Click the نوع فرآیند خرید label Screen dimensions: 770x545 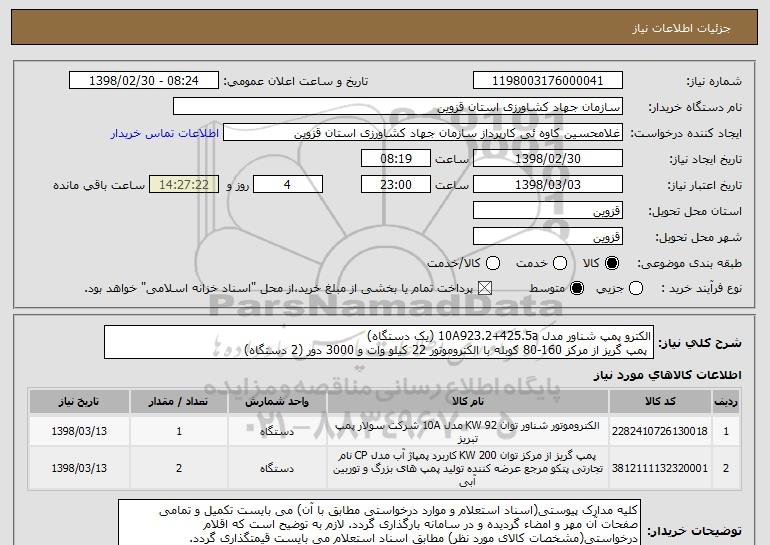coord(702,289)
